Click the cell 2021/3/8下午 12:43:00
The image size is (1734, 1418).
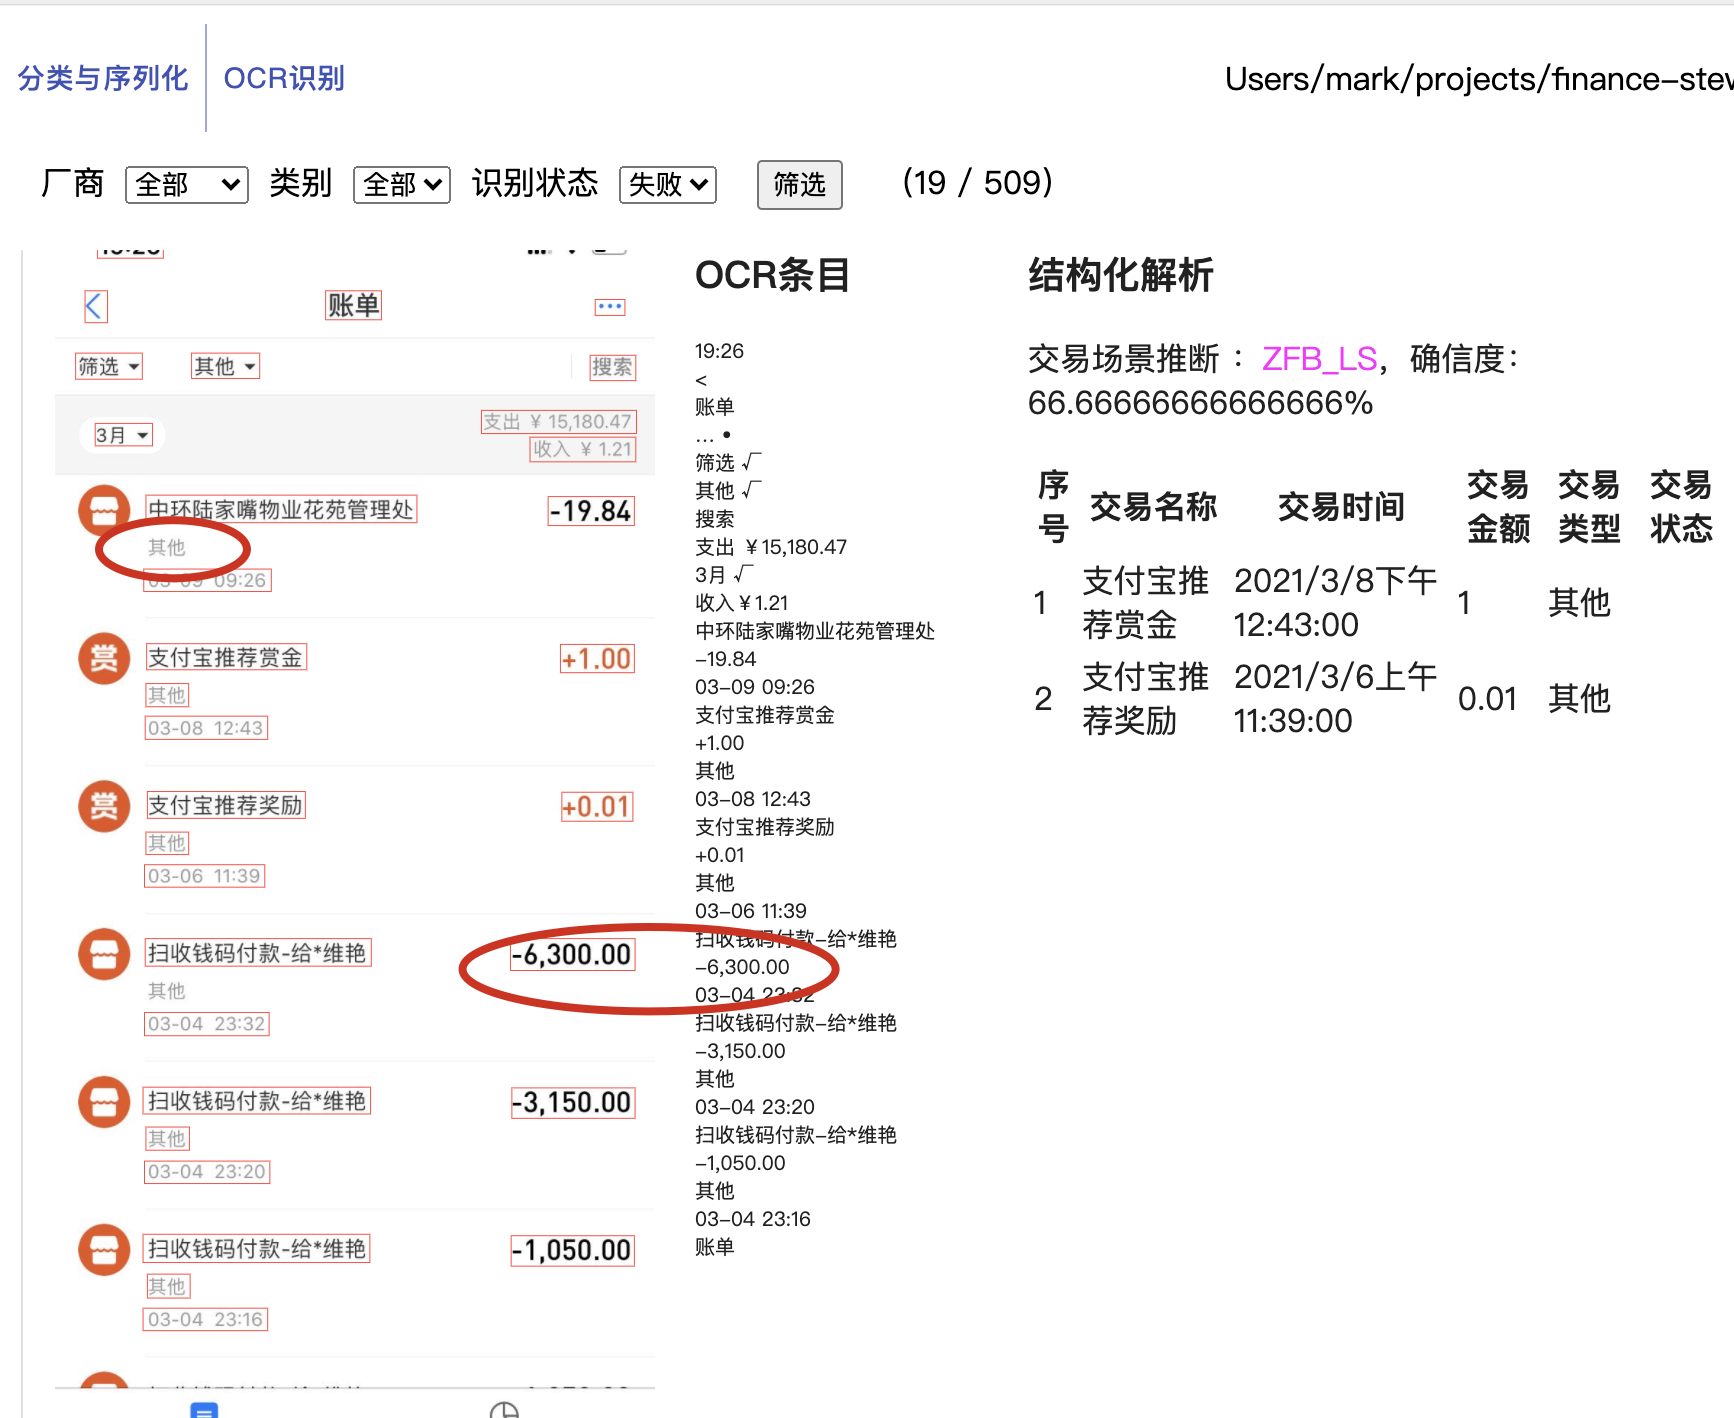(x=1335, y=603)
